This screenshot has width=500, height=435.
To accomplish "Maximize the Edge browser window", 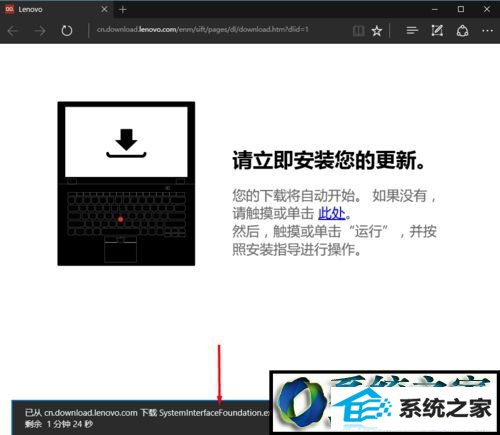I will tap(461, 9).
